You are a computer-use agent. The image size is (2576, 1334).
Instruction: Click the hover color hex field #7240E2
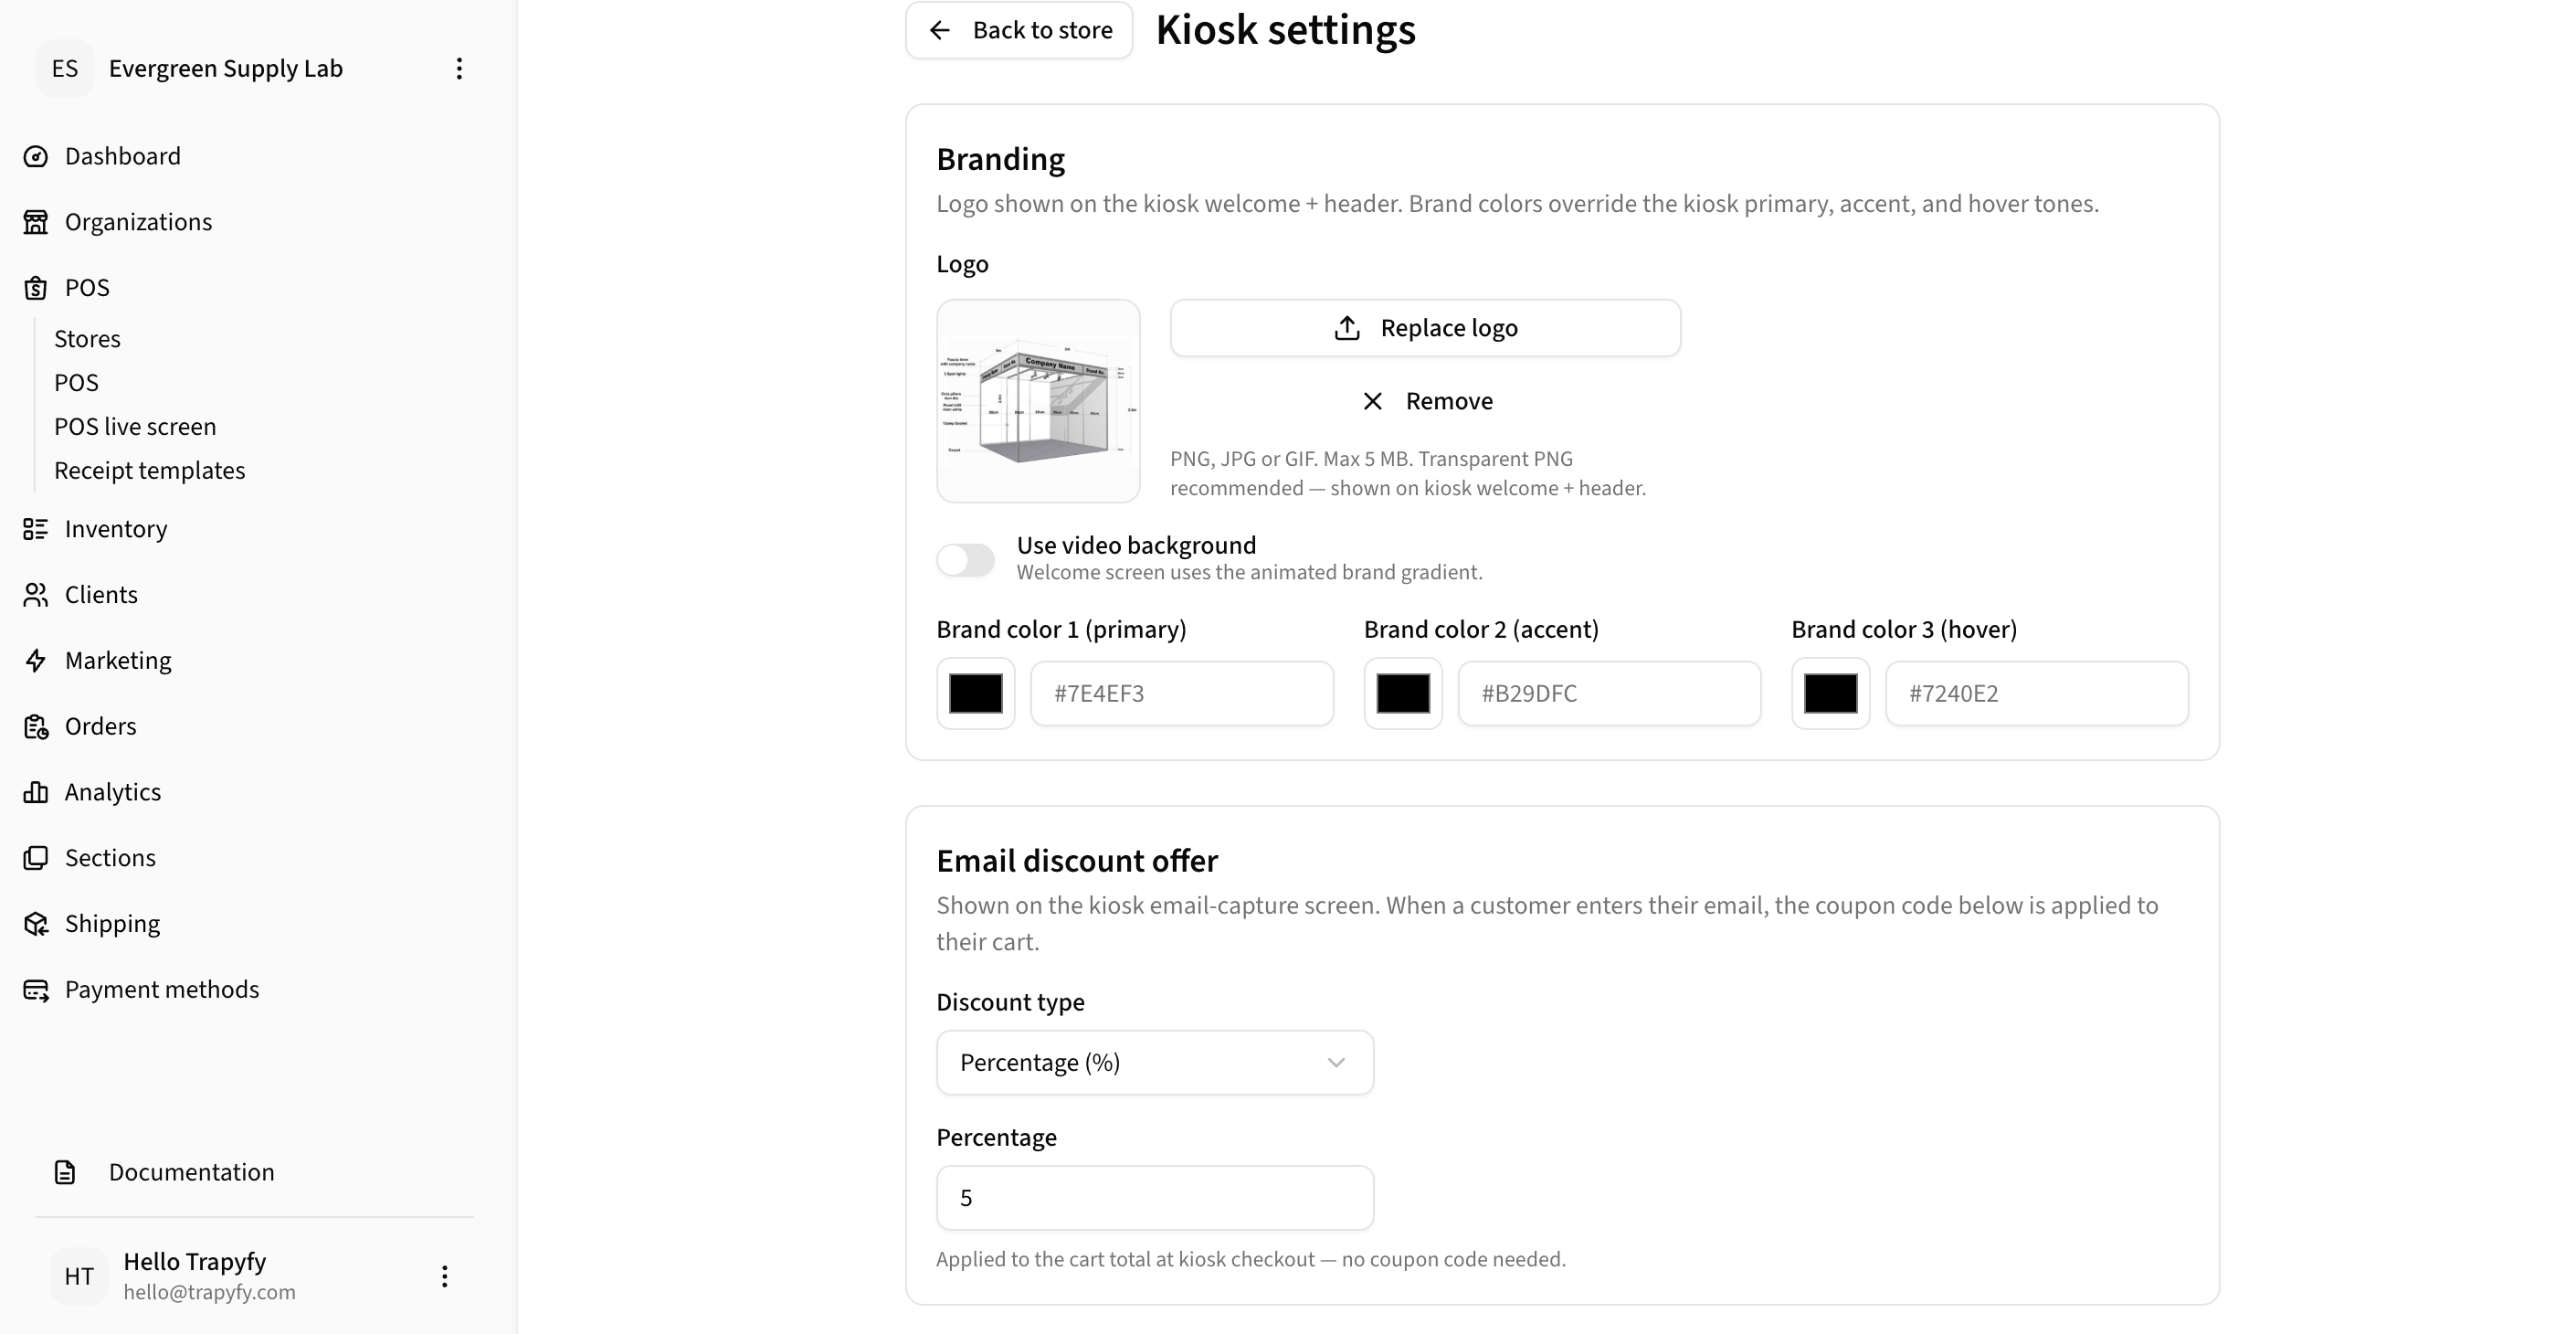click(x=2037, y=693)
